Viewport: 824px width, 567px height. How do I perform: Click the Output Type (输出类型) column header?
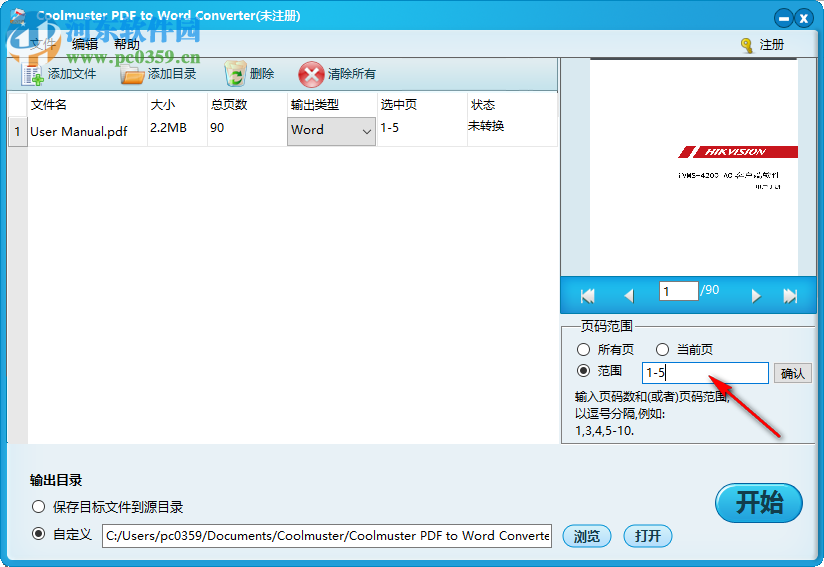click(332, 105)
